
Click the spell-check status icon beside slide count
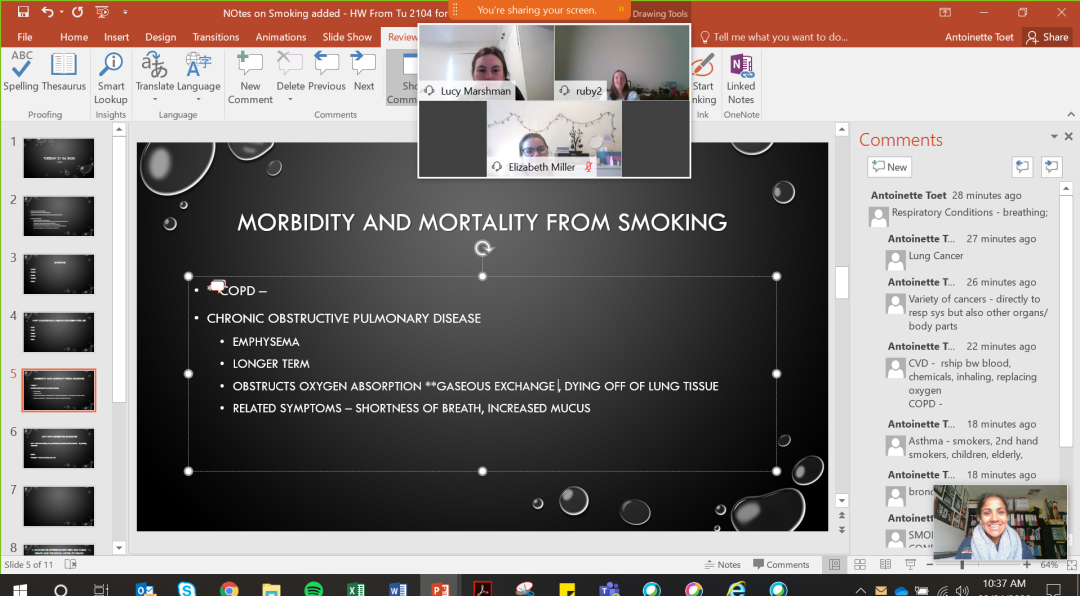(x=70, y=564)
